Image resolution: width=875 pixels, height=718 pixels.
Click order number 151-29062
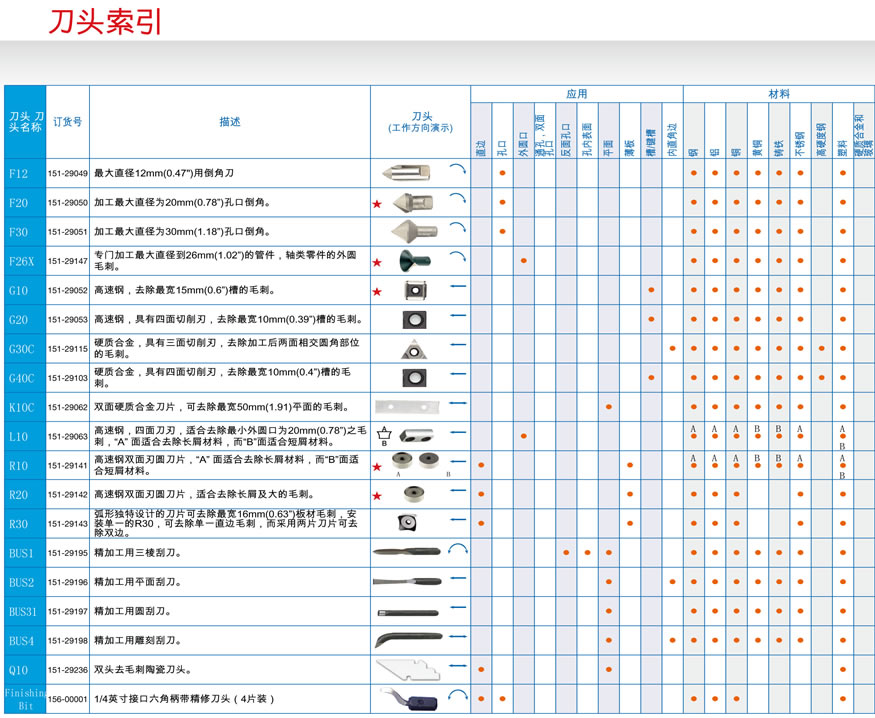pyautogui.click(x=68, y=407)
